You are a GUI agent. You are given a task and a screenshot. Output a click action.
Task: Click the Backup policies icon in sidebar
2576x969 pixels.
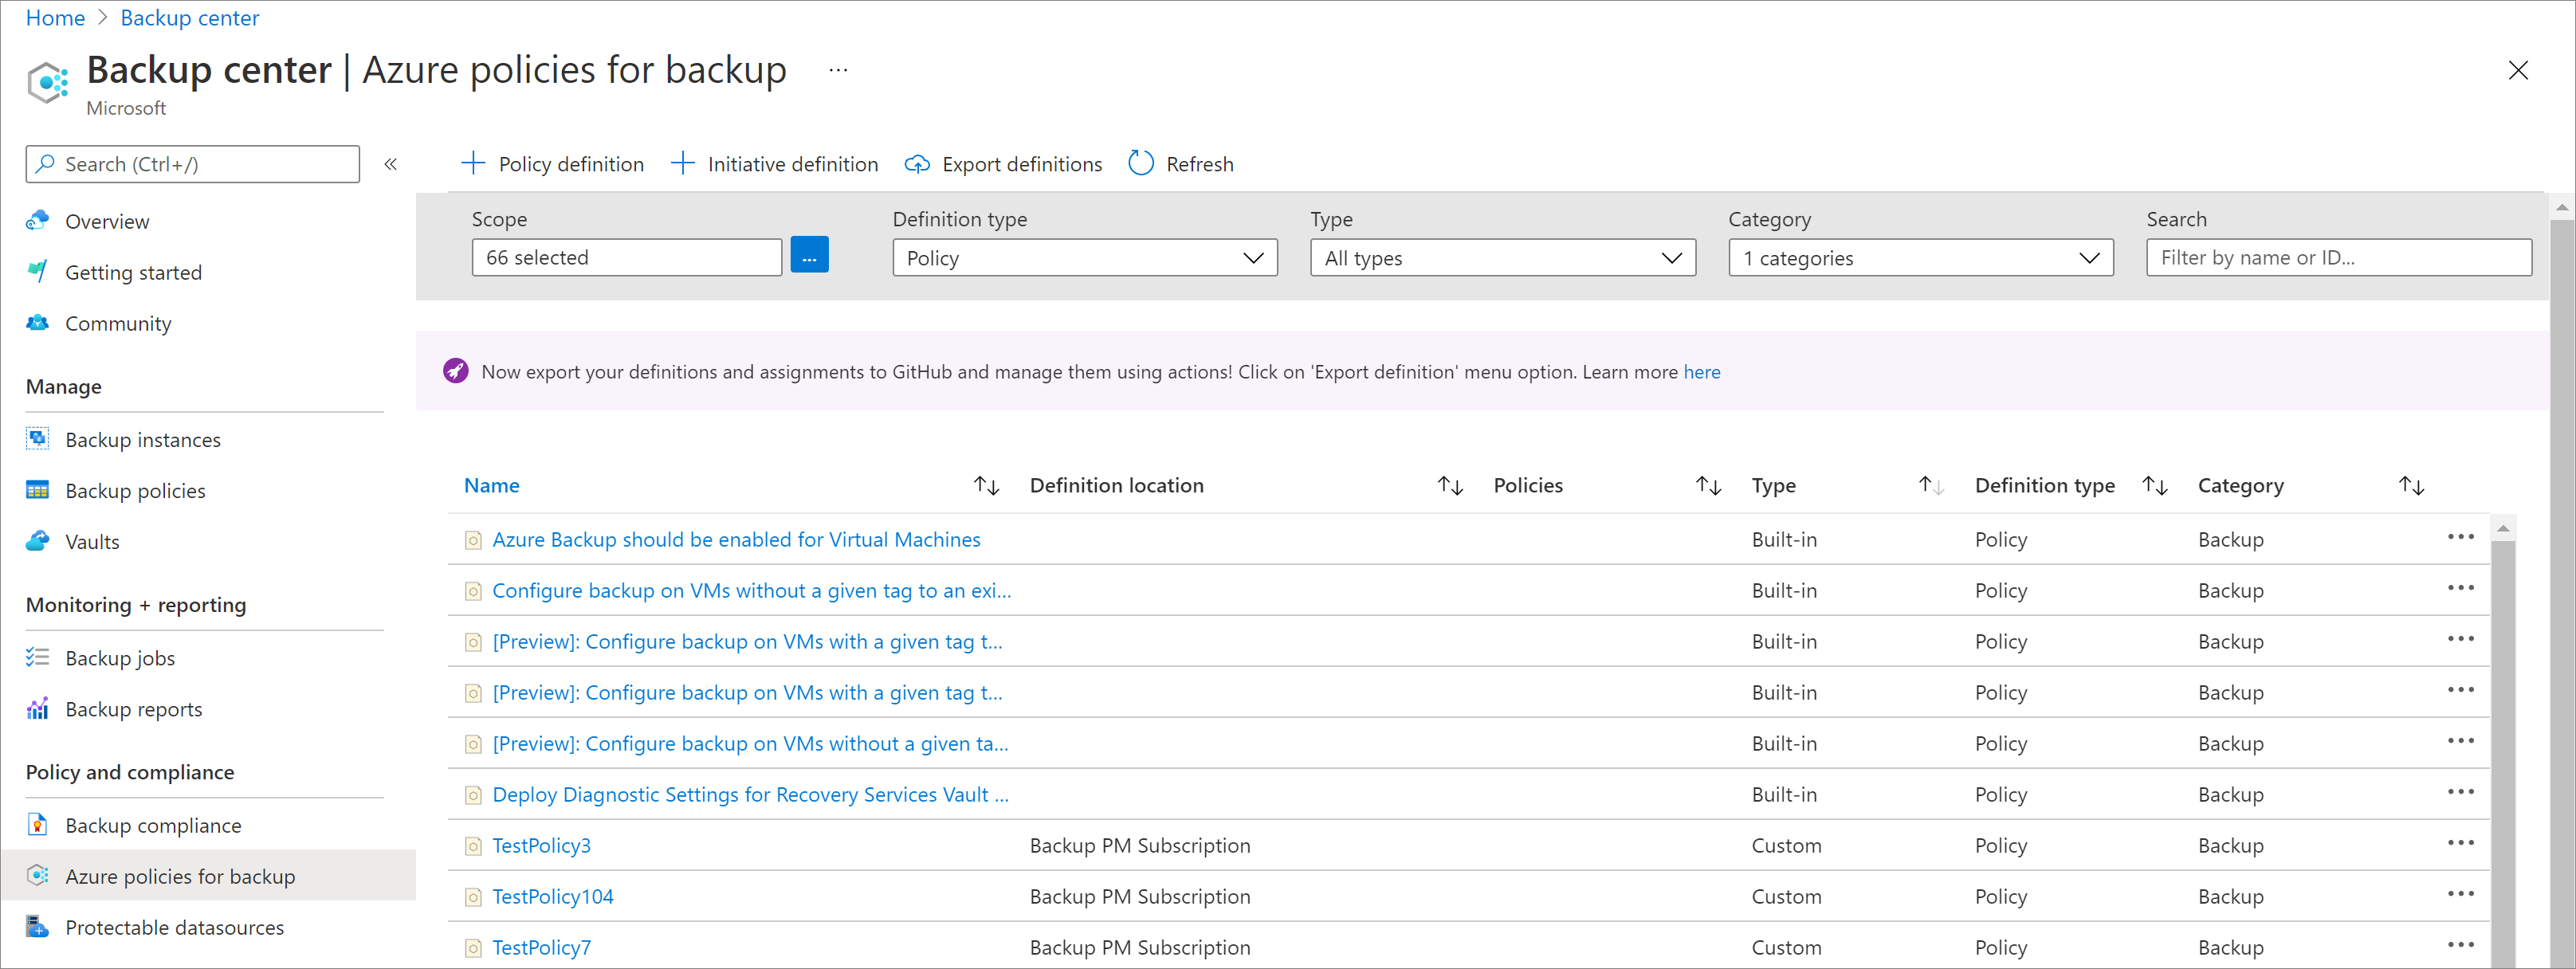pos(36,489)
